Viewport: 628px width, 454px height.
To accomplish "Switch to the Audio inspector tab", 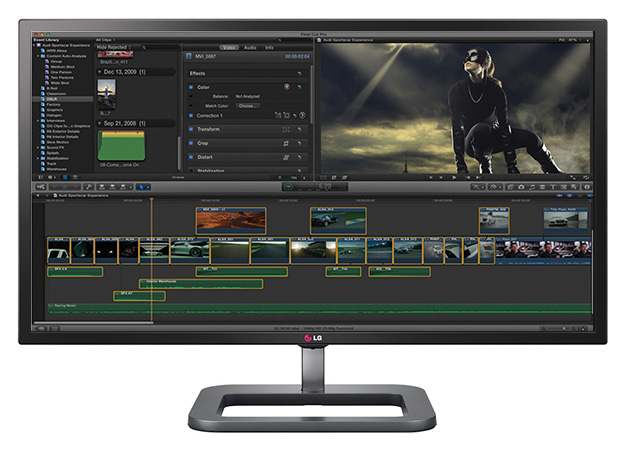I will (250, 47).
